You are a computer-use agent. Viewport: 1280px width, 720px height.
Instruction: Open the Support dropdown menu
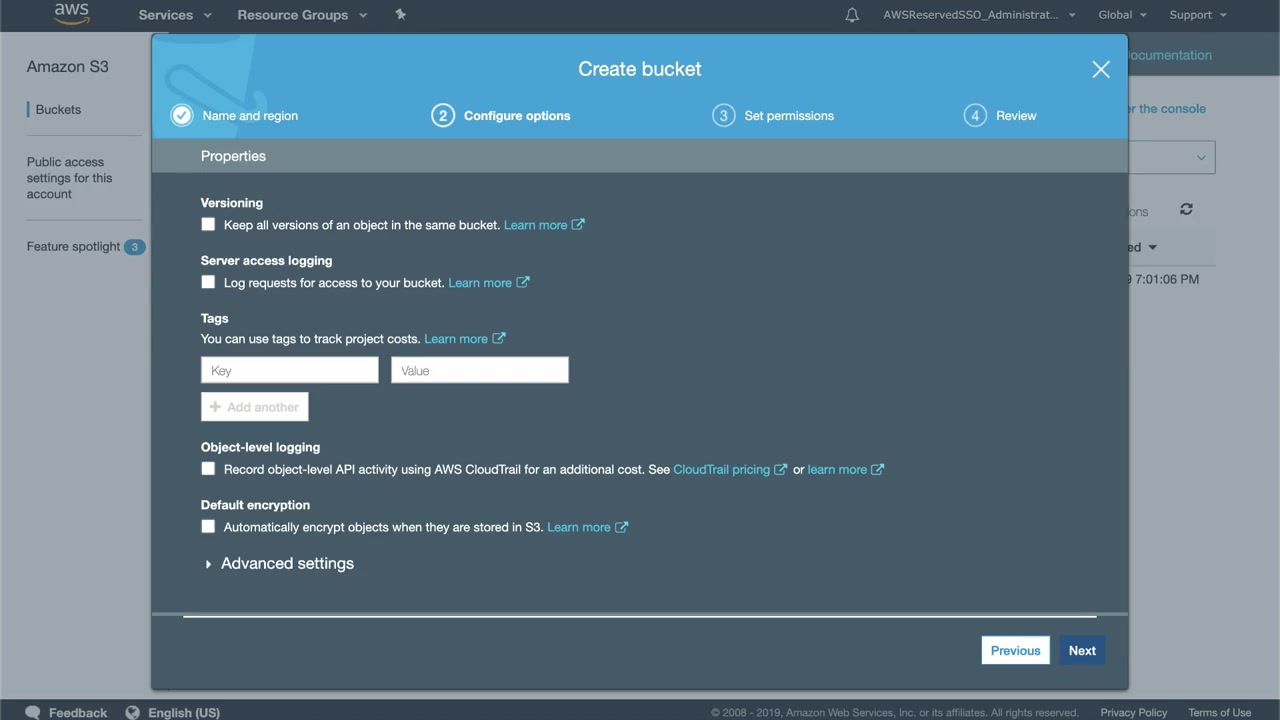[x=1198, y=15]
